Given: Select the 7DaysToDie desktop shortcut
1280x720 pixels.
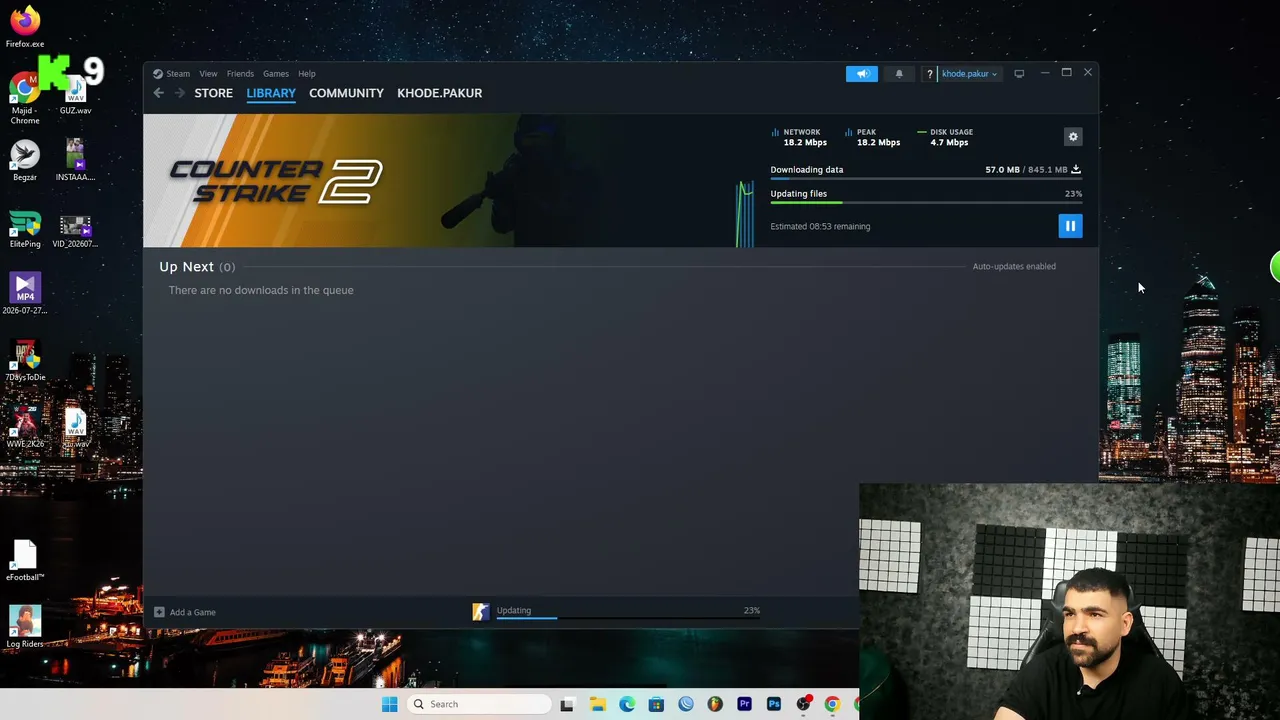Looking at the screenshot, I should point(25,361).
